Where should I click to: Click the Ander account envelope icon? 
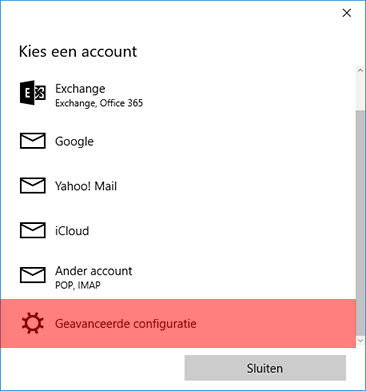click(33, 275)
